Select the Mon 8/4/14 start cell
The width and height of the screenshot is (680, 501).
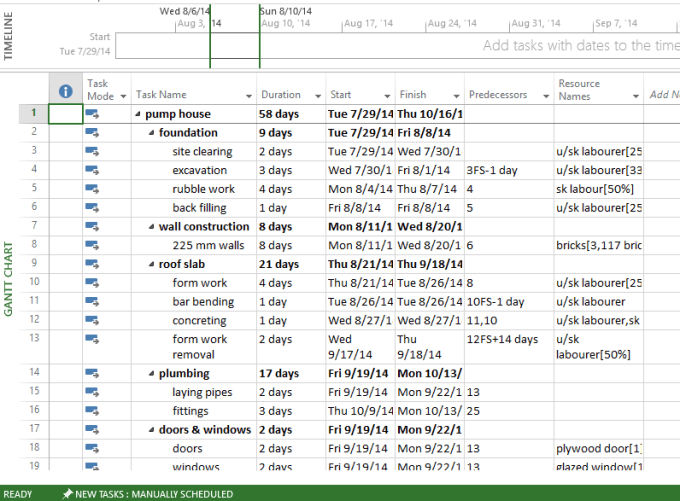point(360,189)
